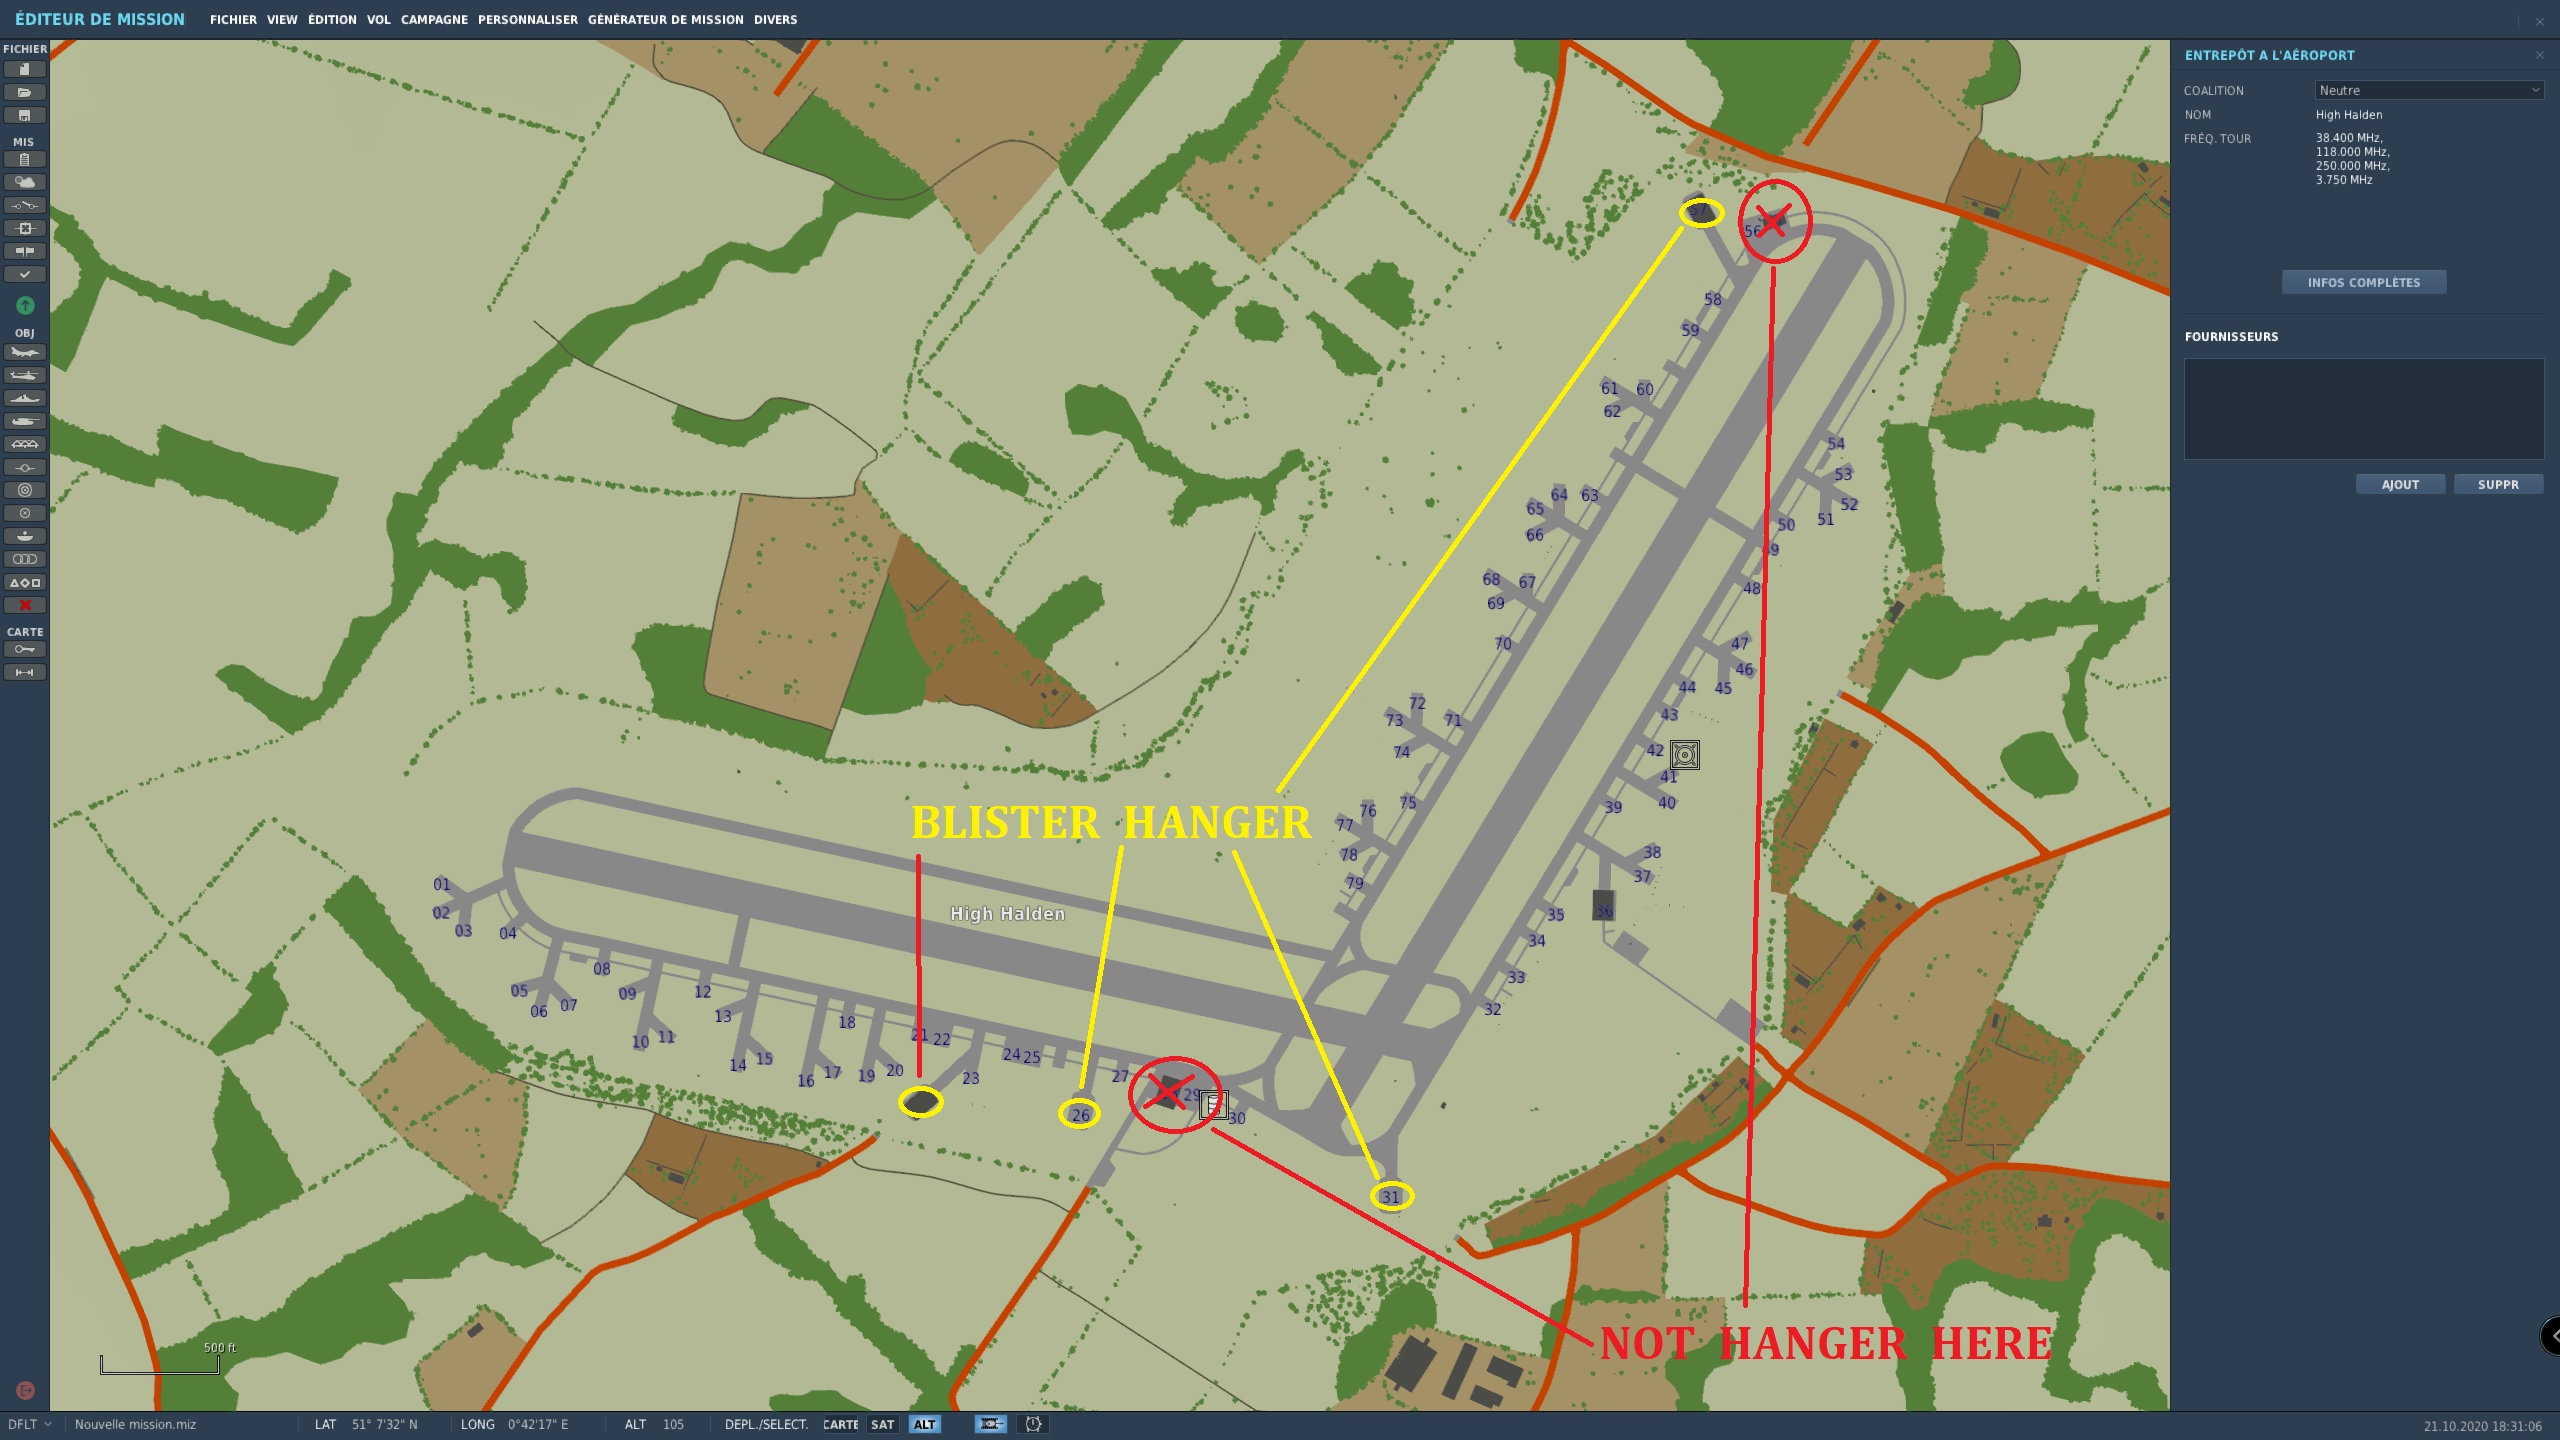The width and height of the screenshot is (2560, 1440).
Task: Click the AJOUT button
Action: click(2400, 484)
